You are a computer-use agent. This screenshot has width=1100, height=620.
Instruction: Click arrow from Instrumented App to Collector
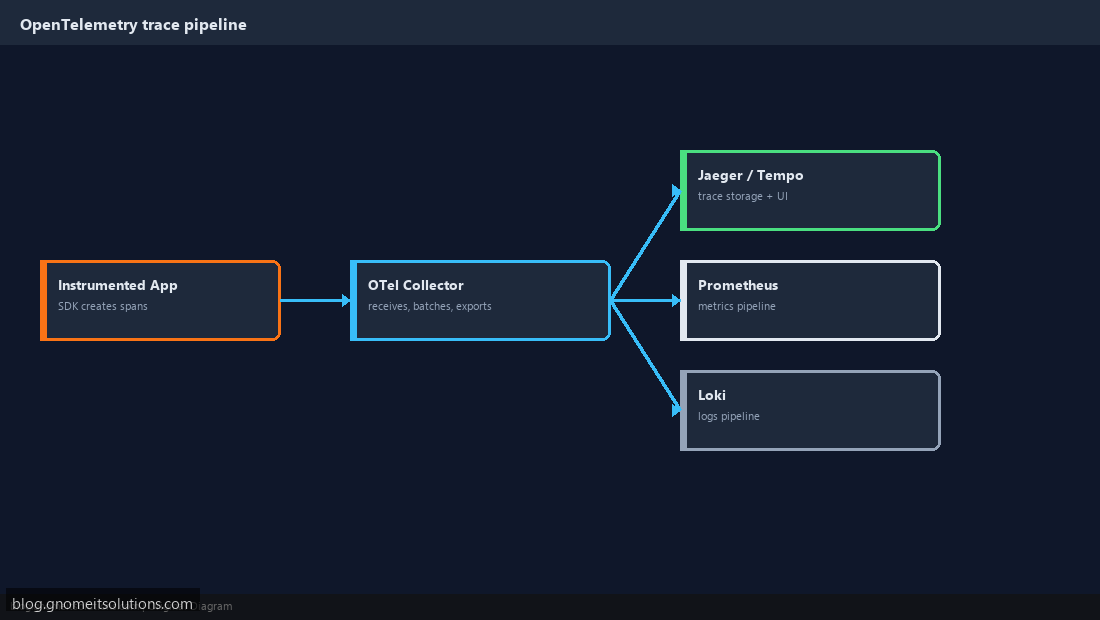(315, 300)
